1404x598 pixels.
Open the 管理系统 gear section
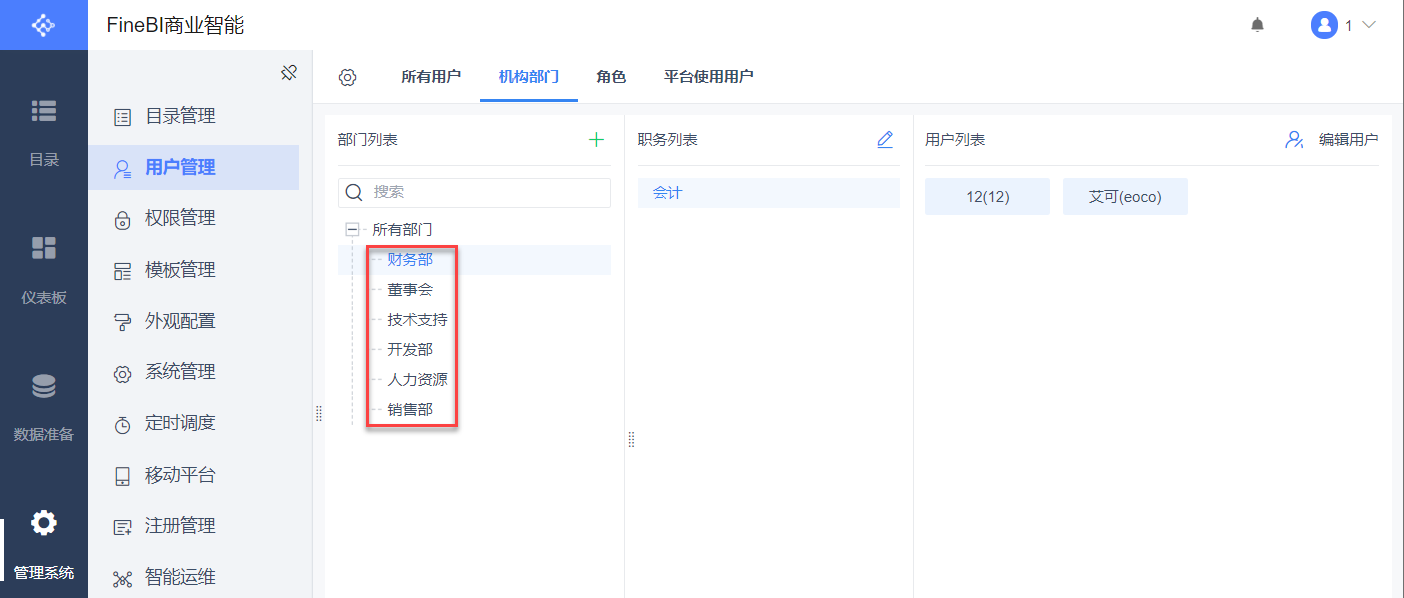click(x=44, y=541)
